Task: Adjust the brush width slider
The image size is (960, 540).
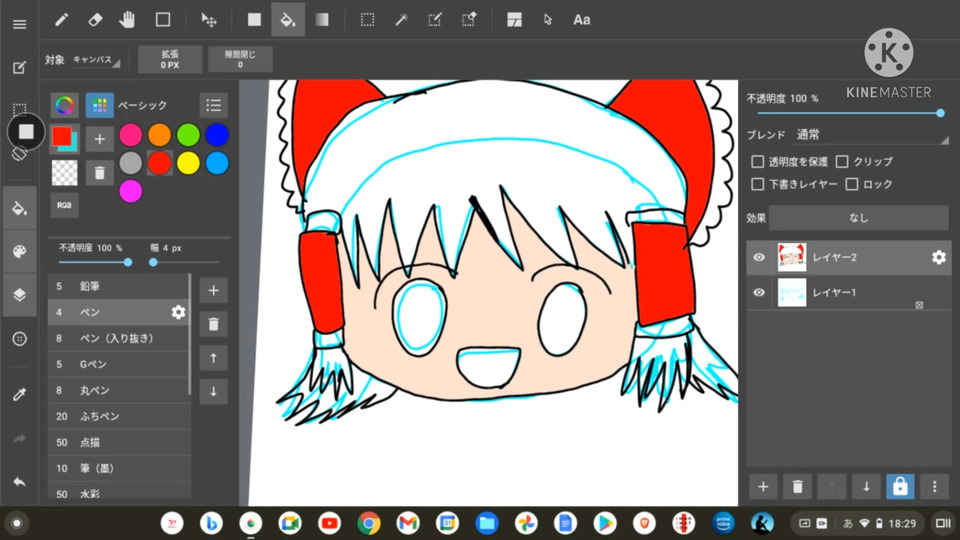Action: point(184,263)
